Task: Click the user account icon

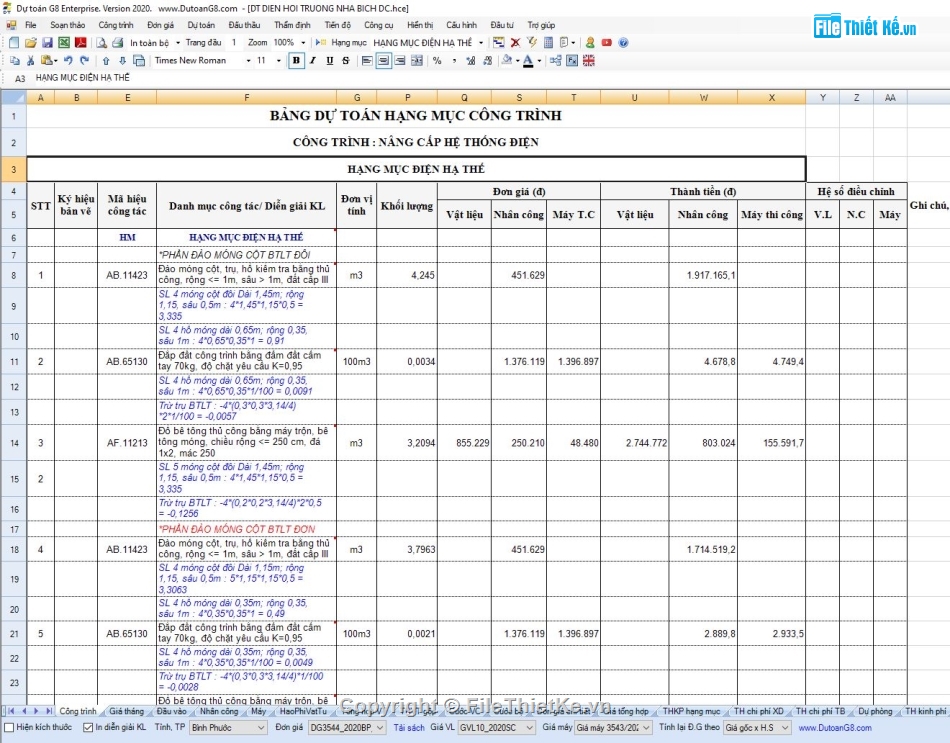Action: (x=590, y=42)
